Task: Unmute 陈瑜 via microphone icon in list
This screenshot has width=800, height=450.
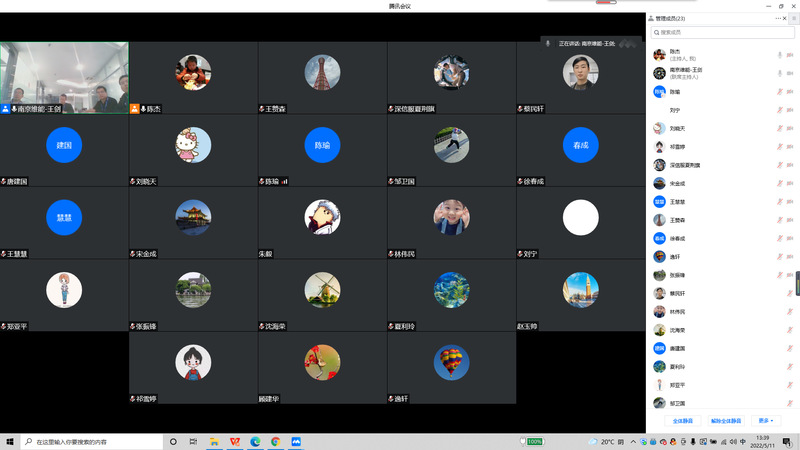Action: click(x=780, y=92)
